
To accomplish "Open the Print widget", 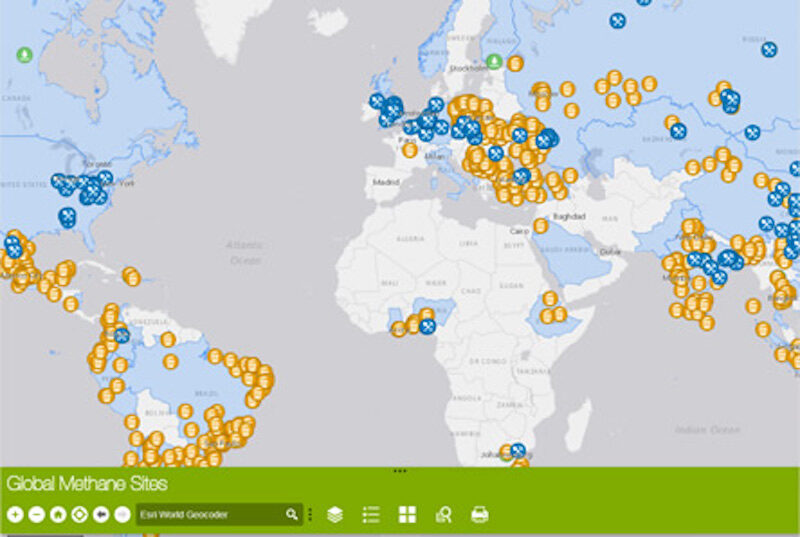I will [480, 515].
